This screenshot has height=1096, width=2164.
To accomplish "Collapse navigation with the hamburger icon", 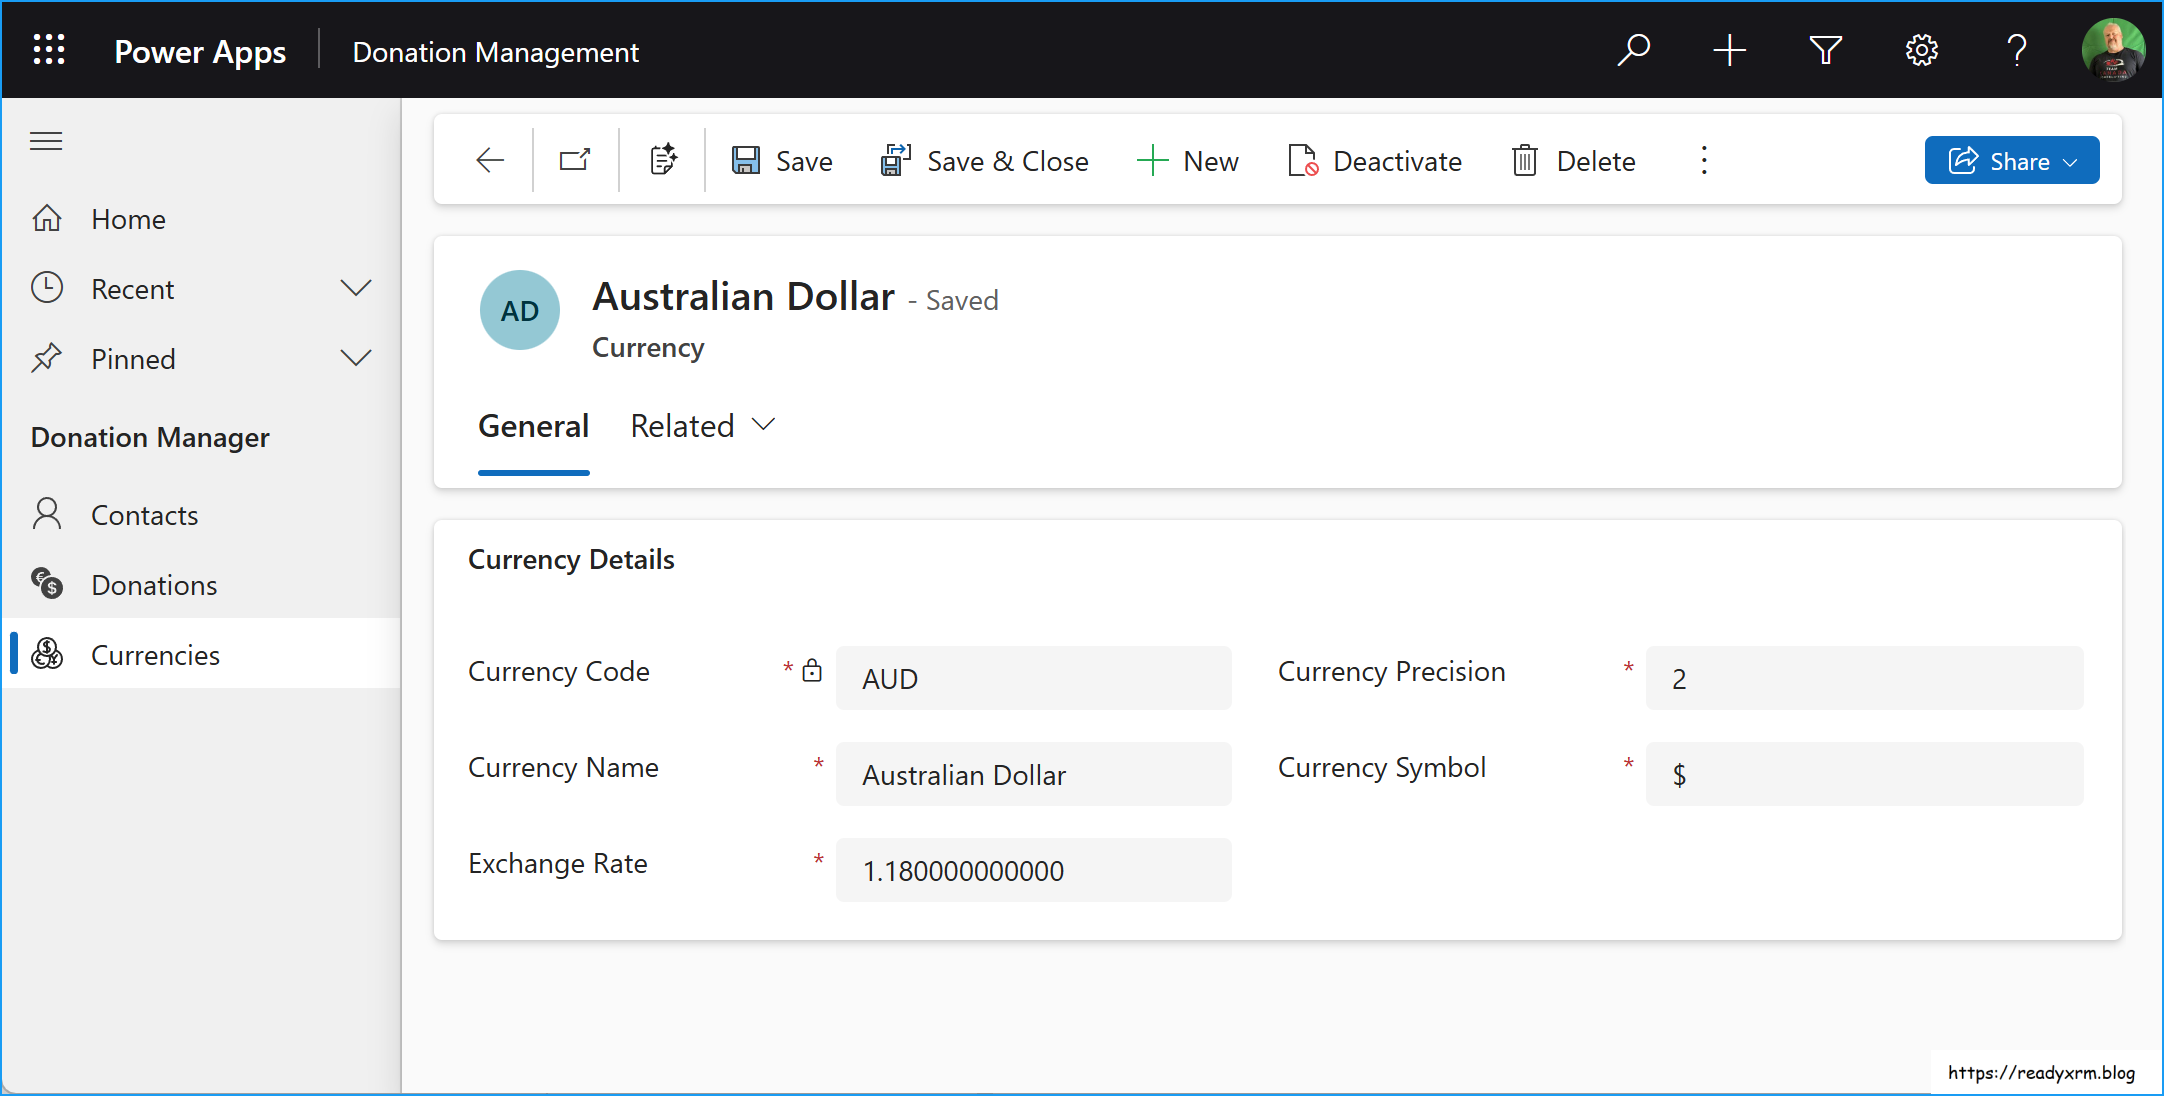I will (45, 141).
